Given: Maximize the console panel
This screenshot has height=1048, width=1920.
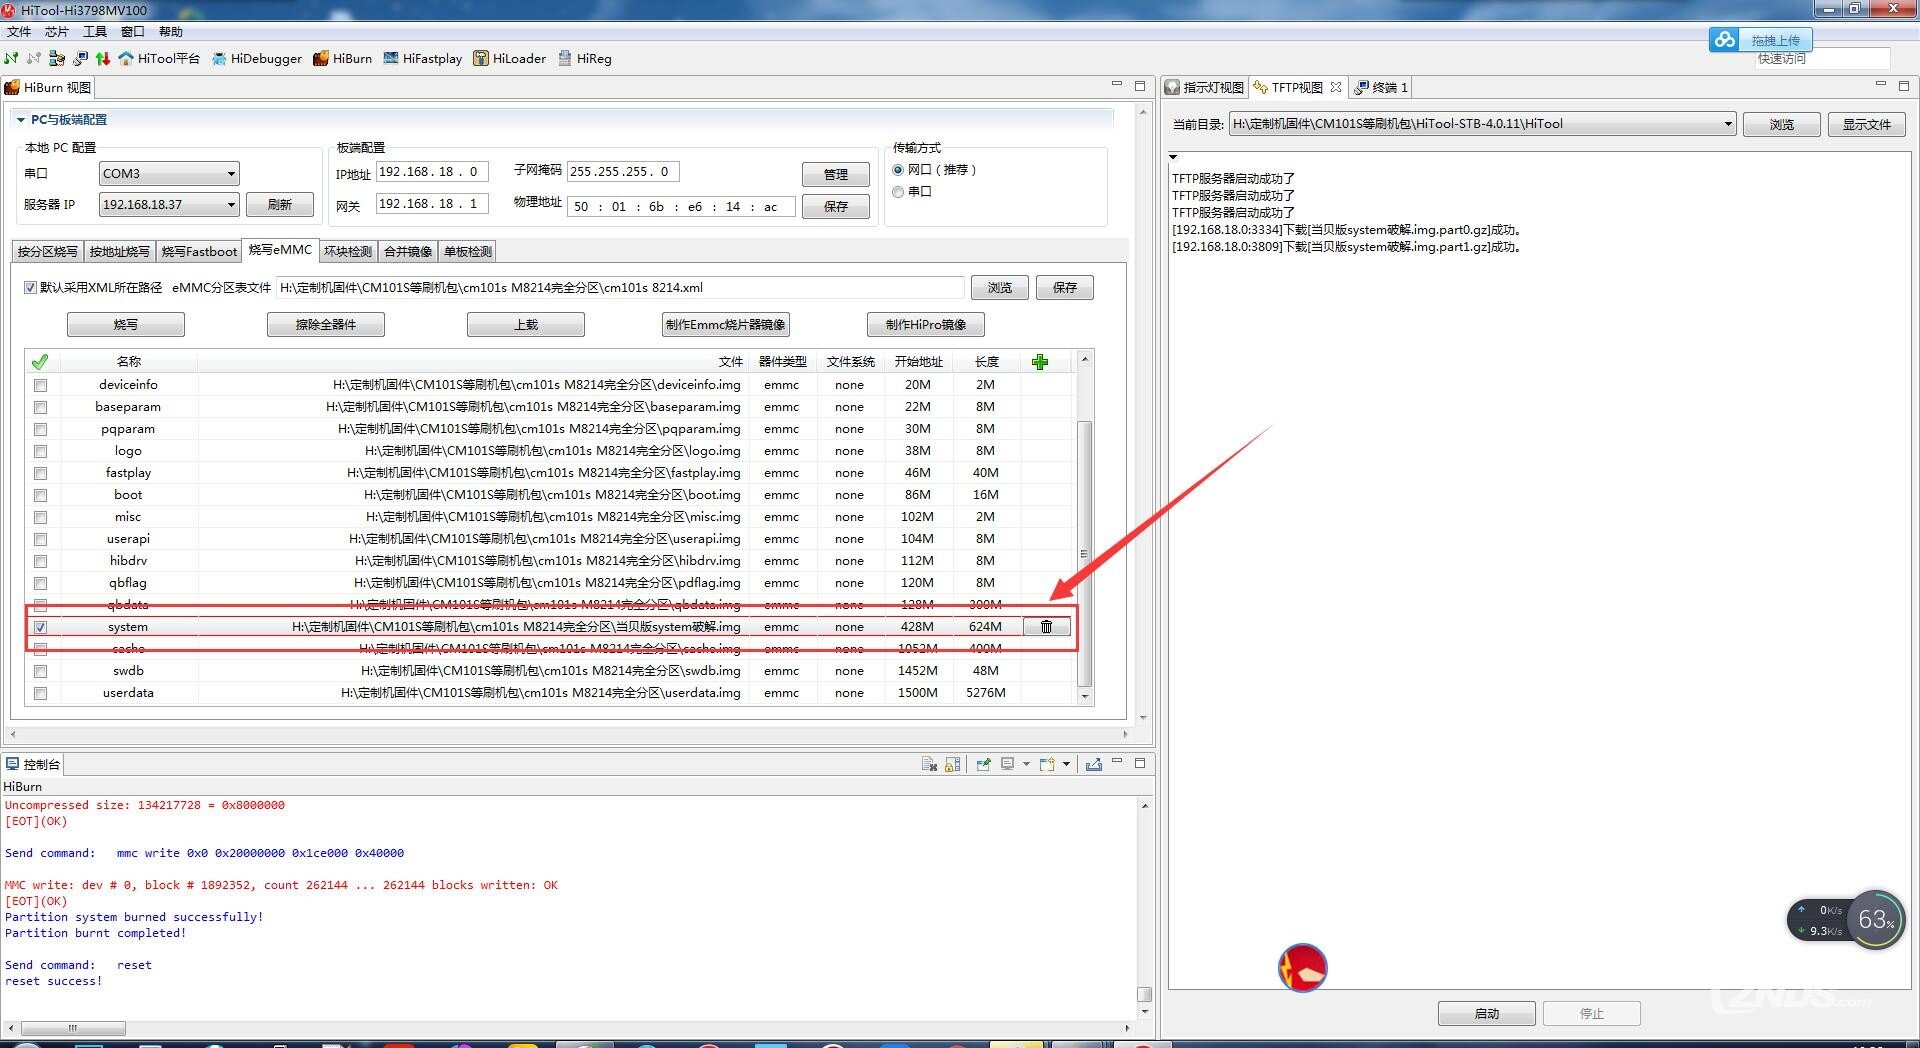Looking at the screenshot, I should tap(1140, 763).
